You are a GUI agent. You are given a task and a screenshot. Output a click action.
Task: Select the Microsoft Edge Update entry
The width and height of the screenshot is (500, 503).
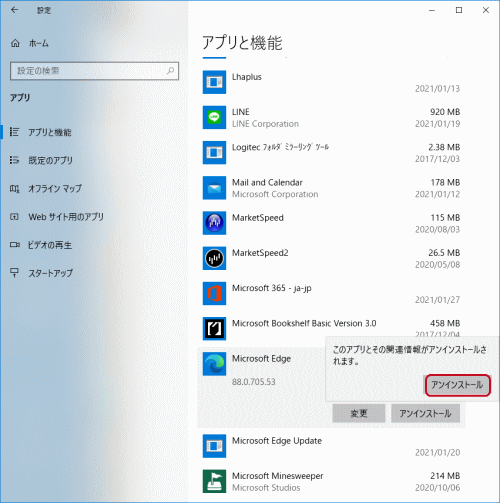(277, 441)
